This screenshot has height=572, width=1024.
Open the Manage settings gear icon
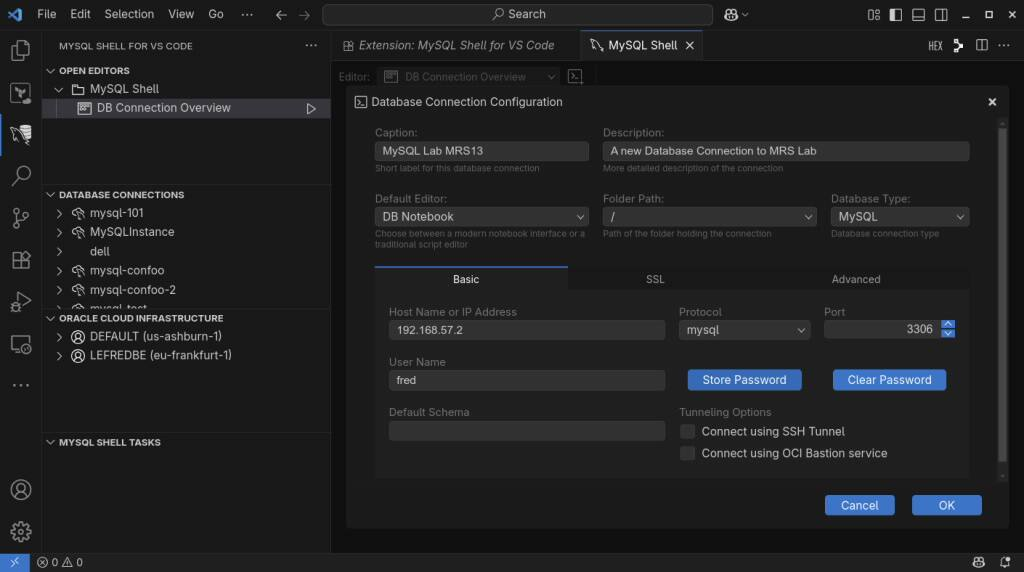pyautogui.click(x=20, y=531)
